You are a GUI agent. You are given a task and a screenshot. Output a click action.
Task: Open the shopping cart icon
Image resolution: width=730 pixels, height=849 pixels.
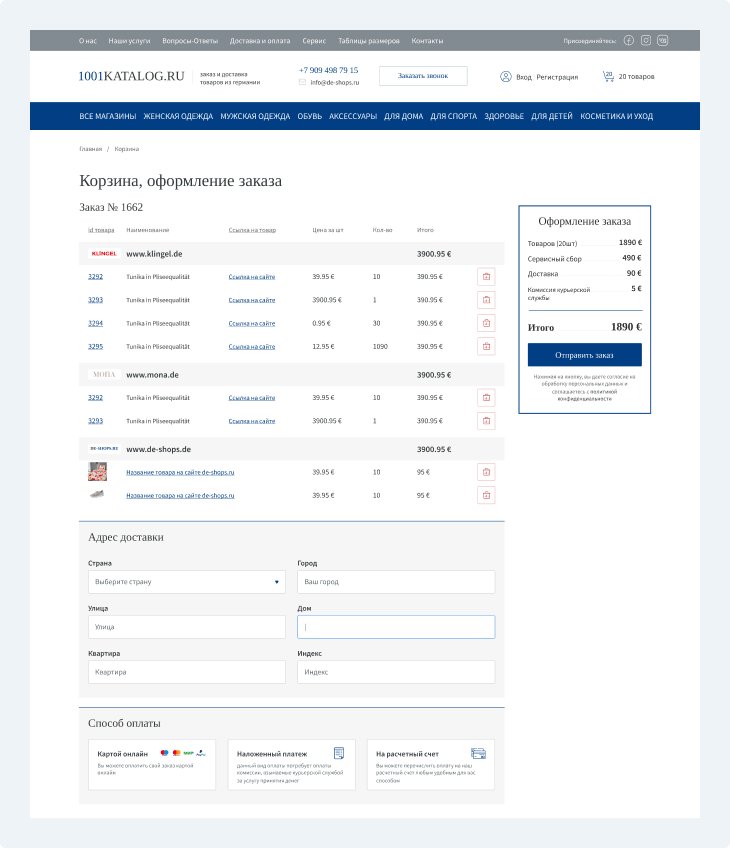pos(608,76)
